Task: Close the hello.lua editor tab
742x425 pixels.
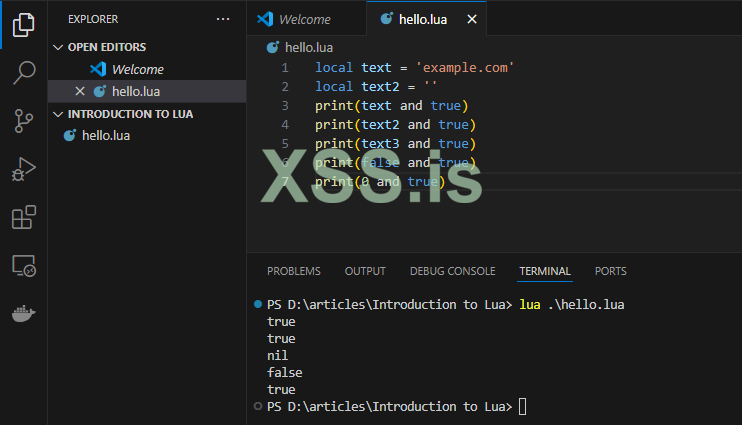Action: (x=472, y=19)
